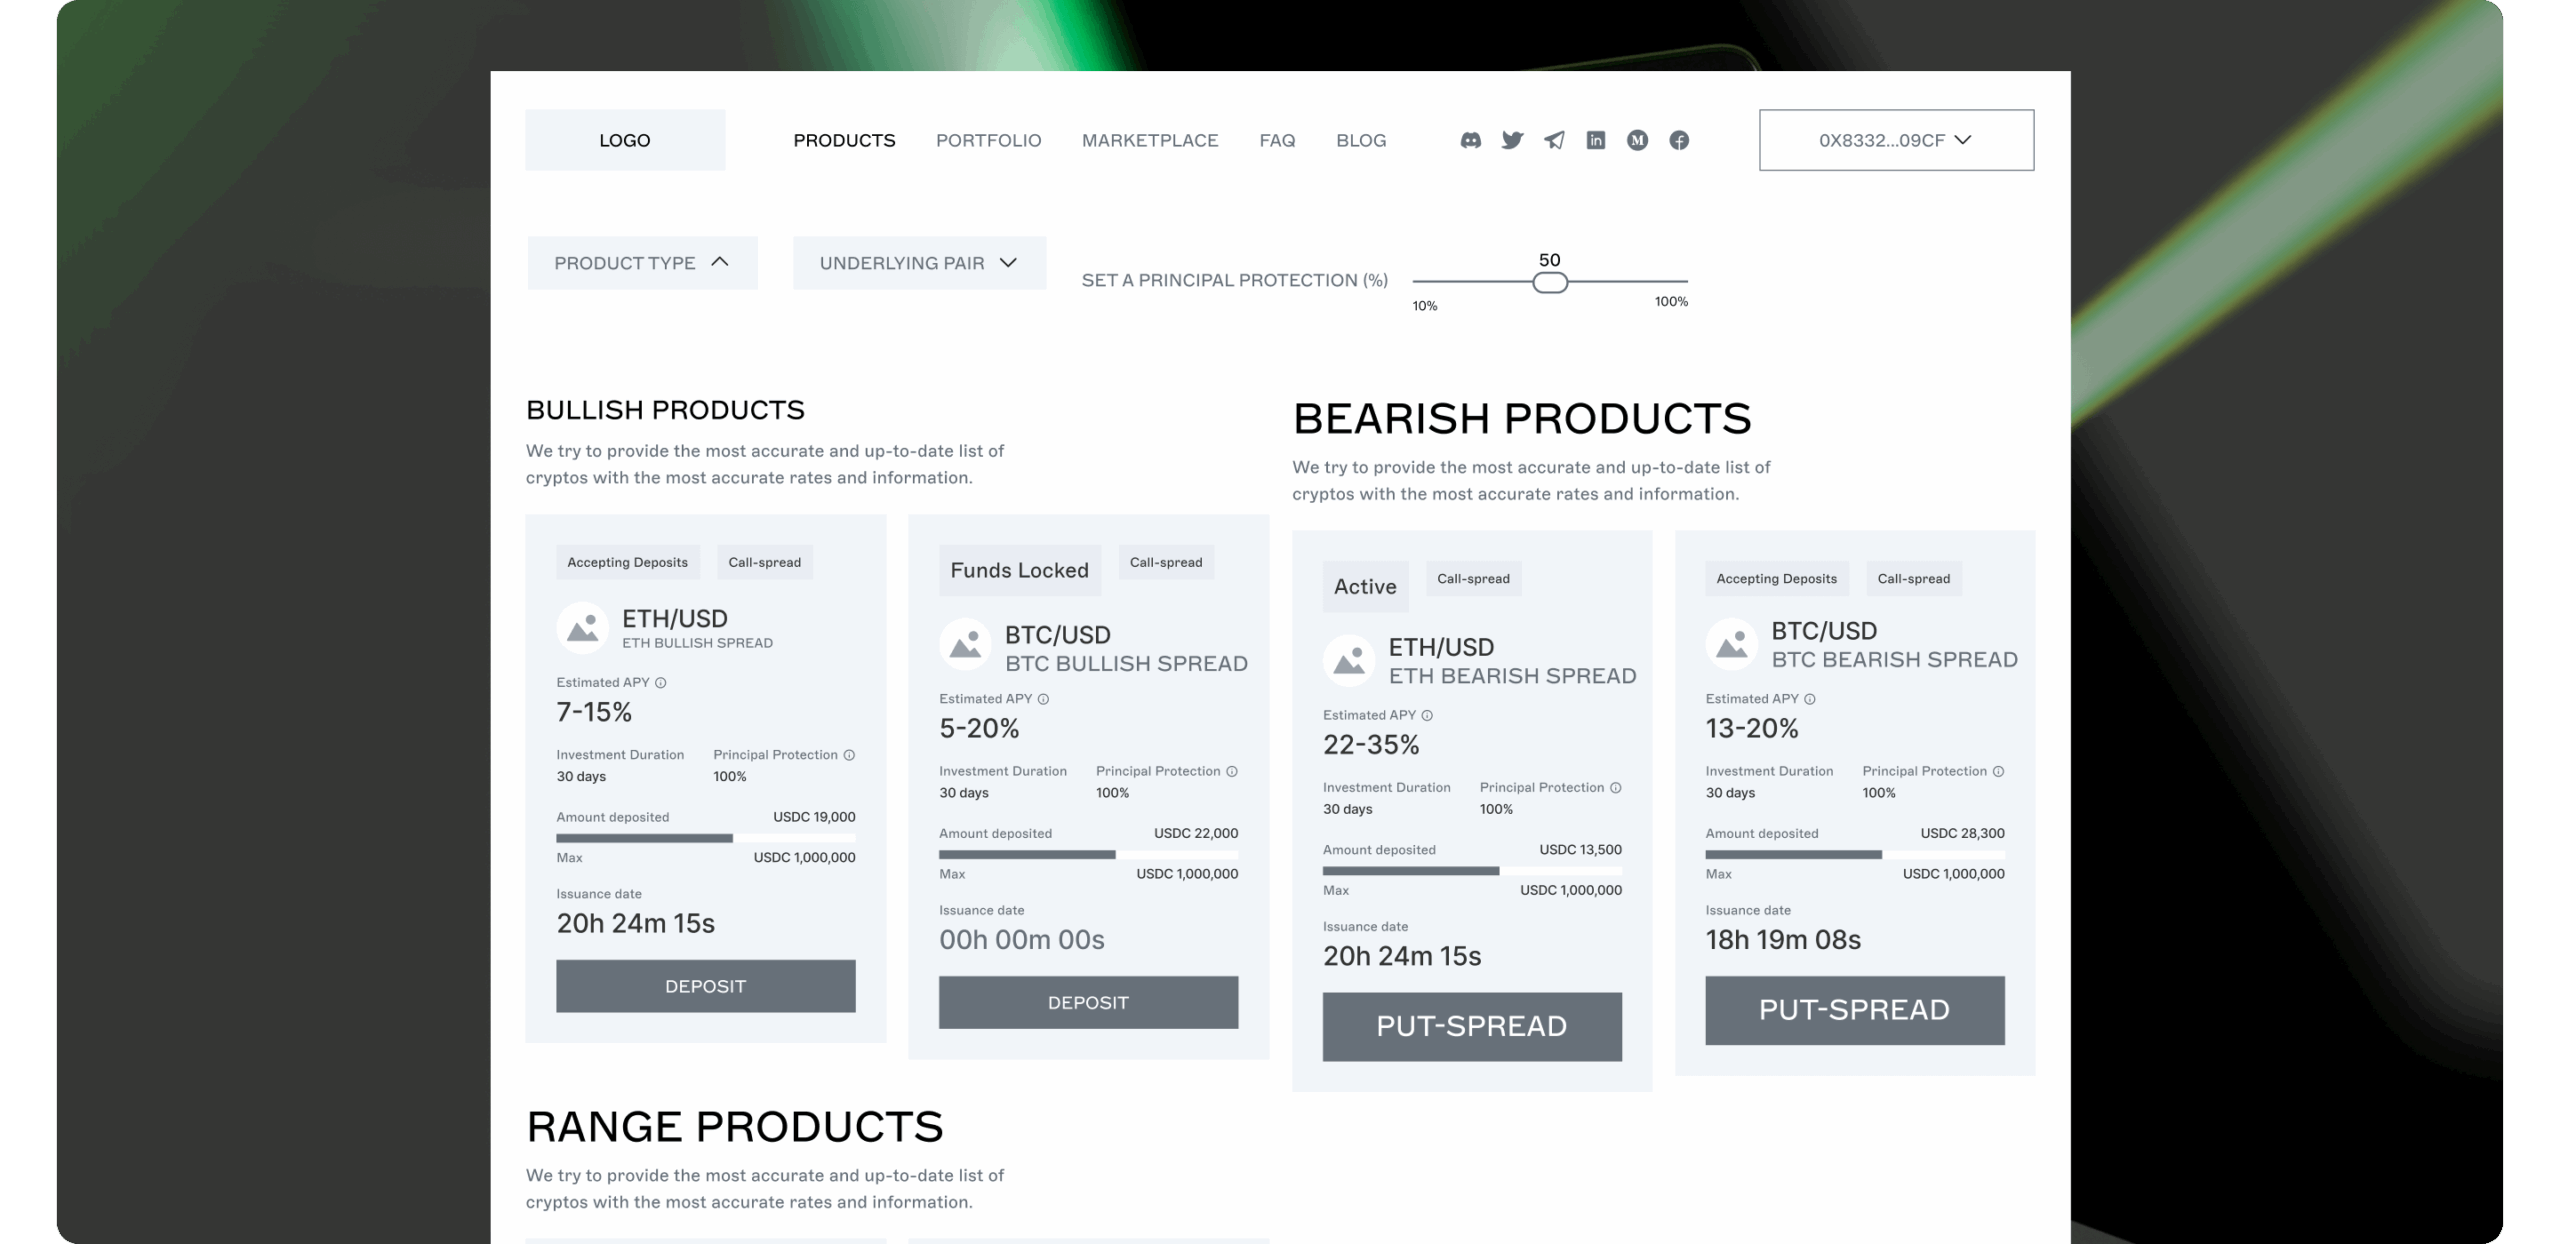Click the LOGO placeholder
This screenshot has width=2560, height=1244.
coord(625,140)
